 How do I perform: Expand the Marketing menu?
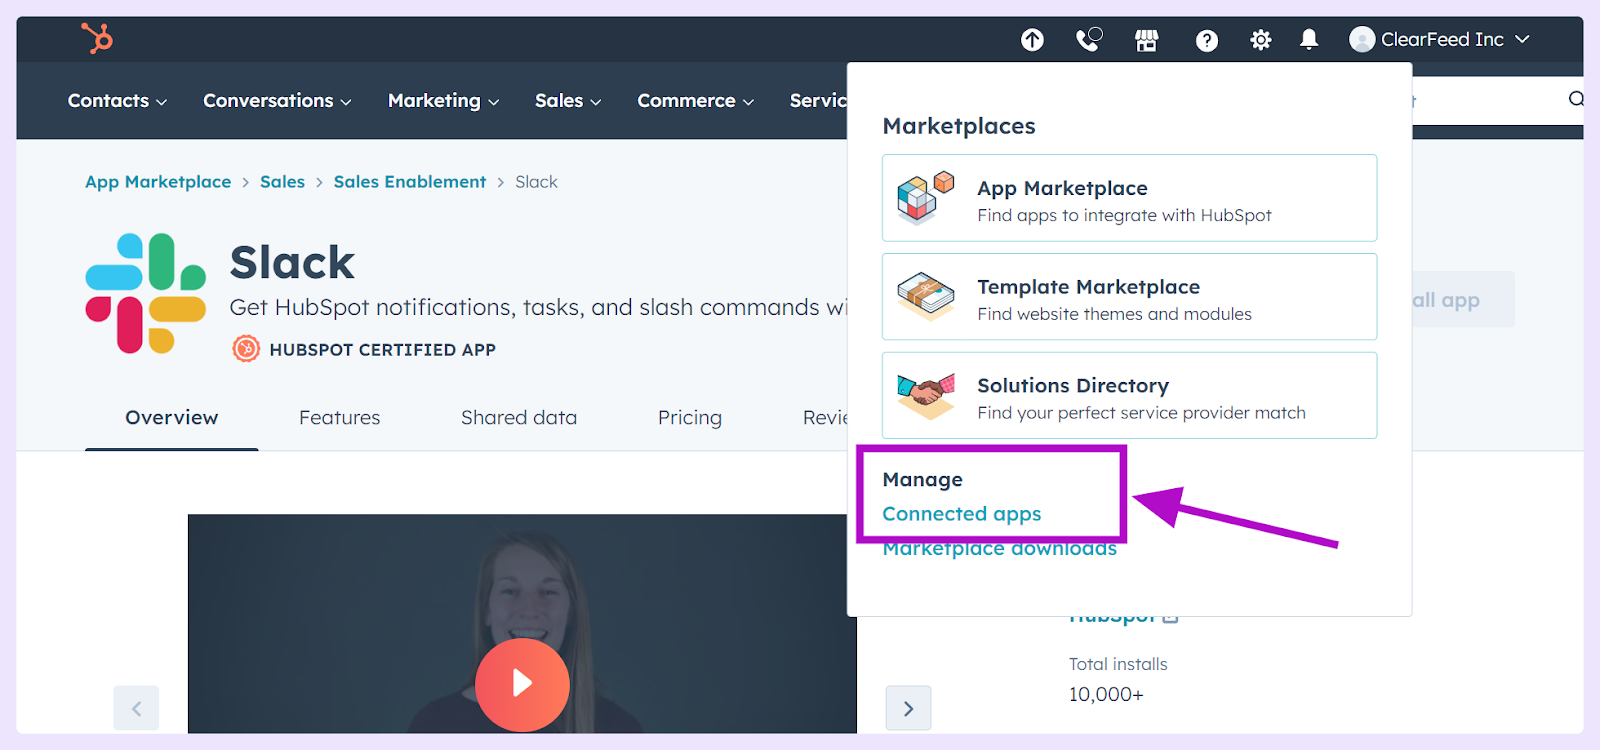coord(443,100)
